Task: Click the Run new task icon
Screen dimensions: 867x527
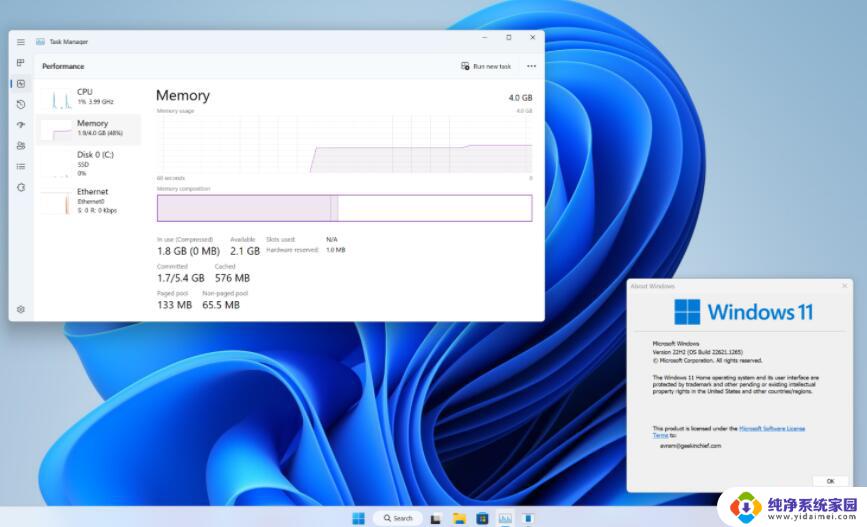Action: (465, 66)
